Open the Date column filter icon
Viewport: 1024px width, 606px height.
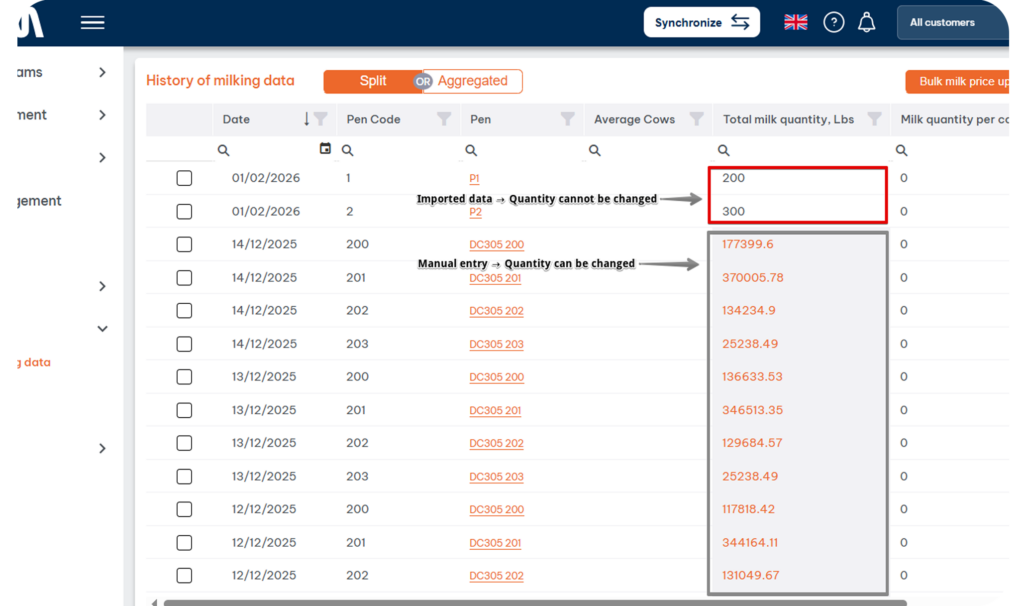click(x=320, y=119)
